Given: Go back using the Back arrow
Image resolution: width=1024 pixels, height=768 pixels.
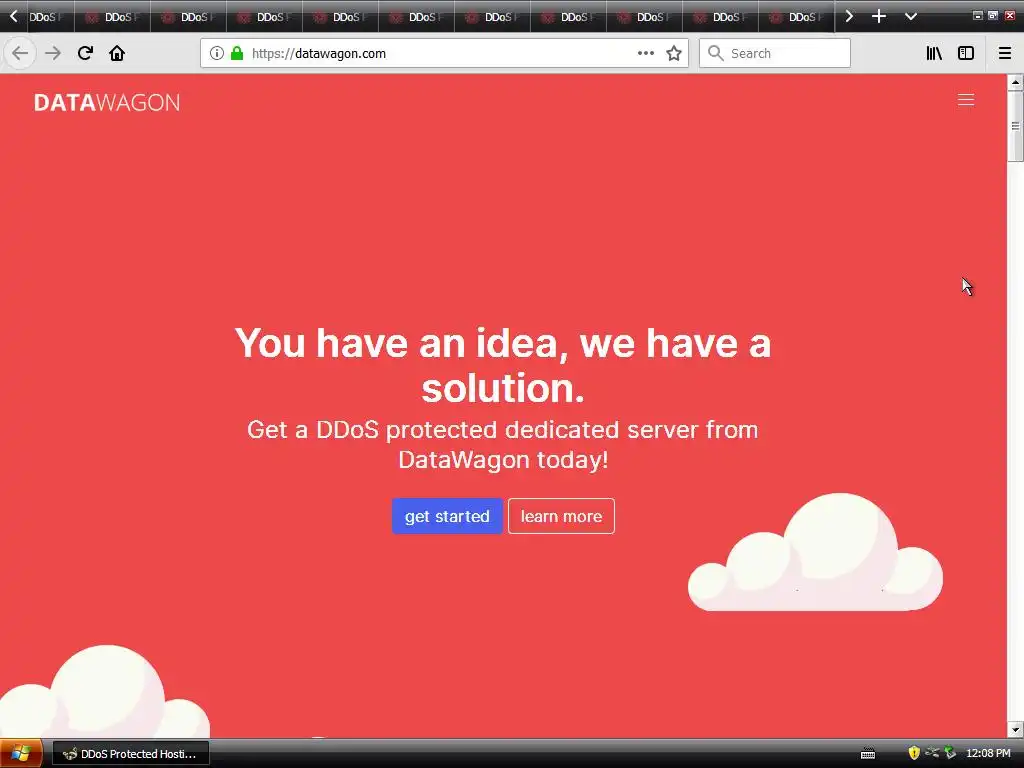Looking at the screenshot, I should coord(20,54).
